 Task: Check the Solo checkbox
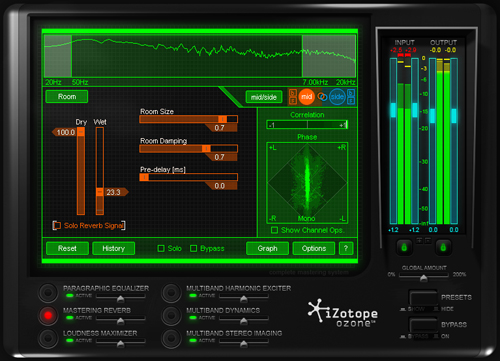point(161,248)
